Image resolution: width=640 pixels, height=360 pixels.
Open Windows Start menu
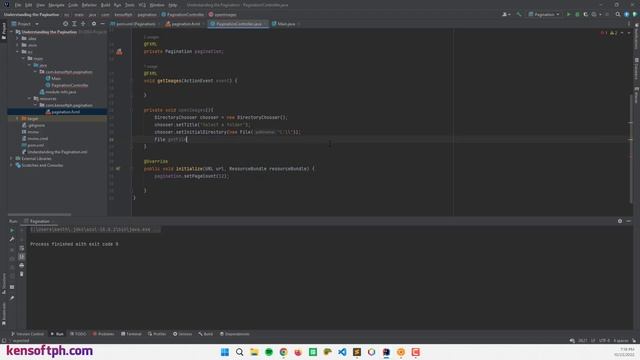point(225,352)
